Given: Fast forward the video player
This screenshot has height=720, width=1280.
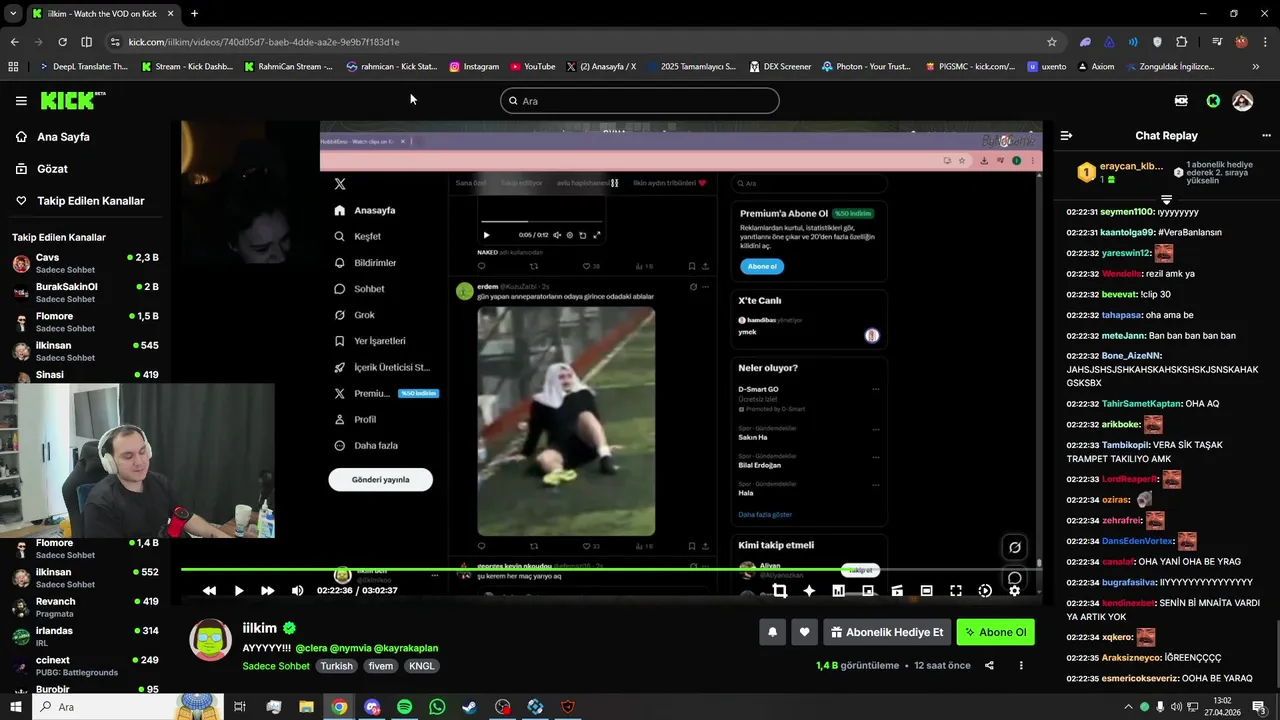Looking at the screenshot, I should point(267,591).
